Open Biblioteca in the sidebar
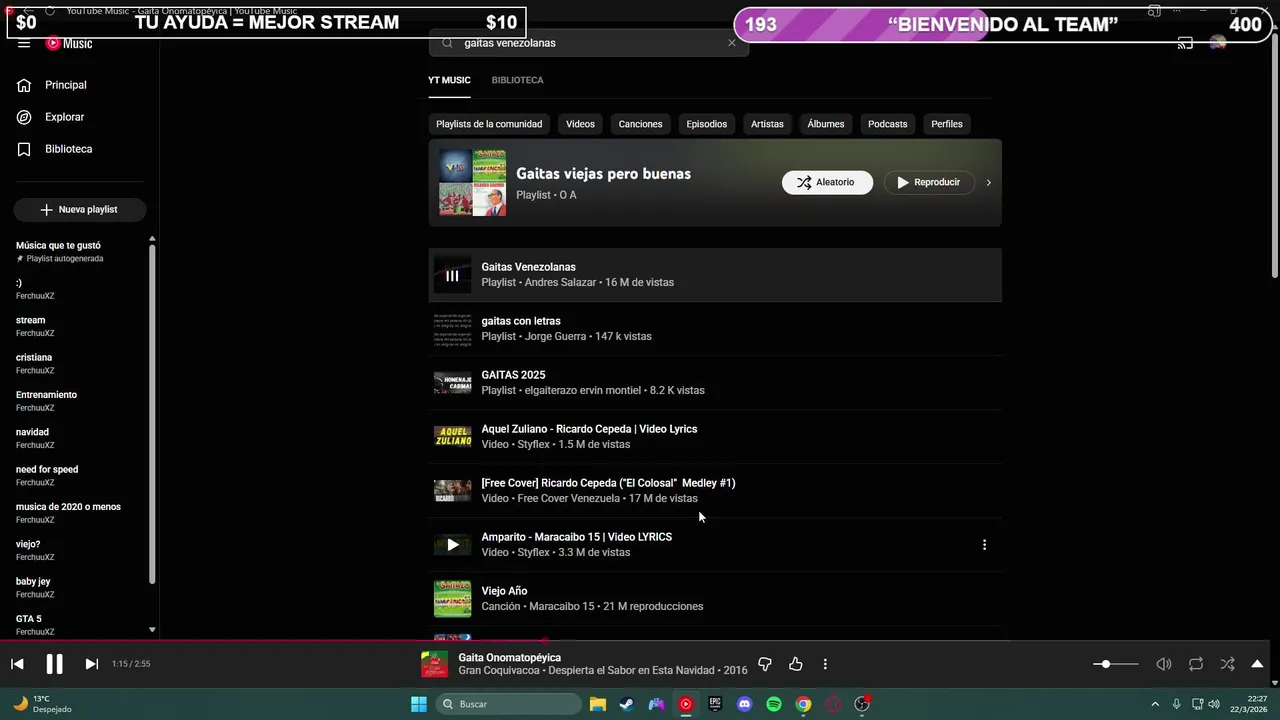This screenshot has width=1280, height=720. (x=55, y=149)
